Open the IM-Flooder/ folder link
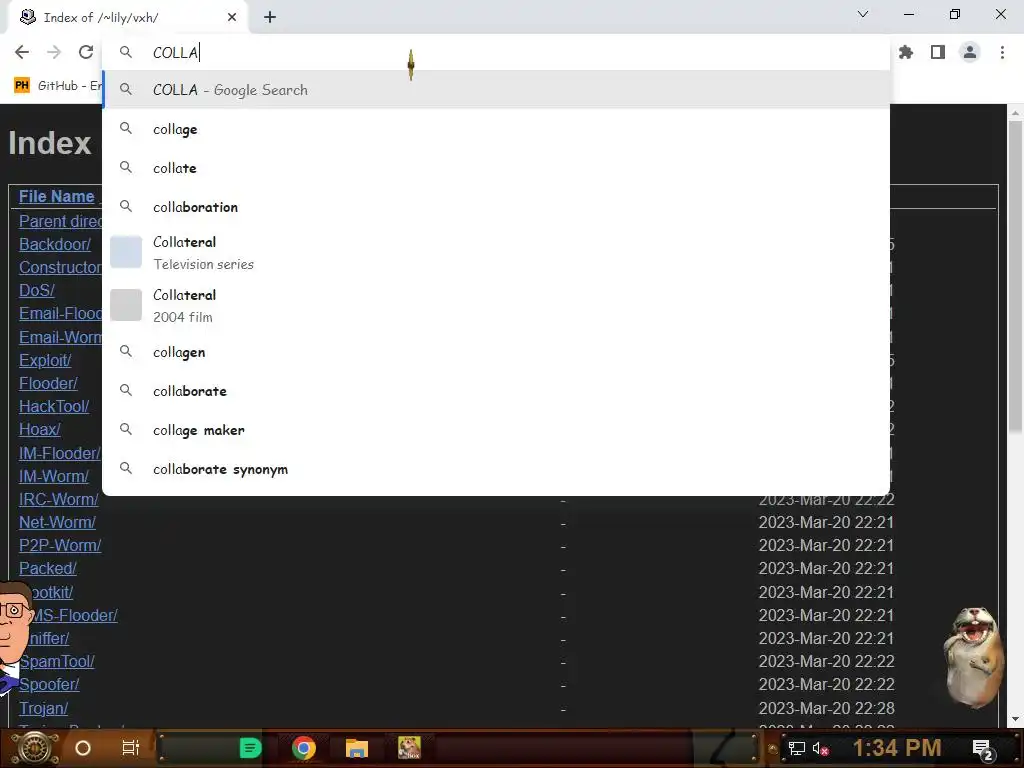 (59, 453)
